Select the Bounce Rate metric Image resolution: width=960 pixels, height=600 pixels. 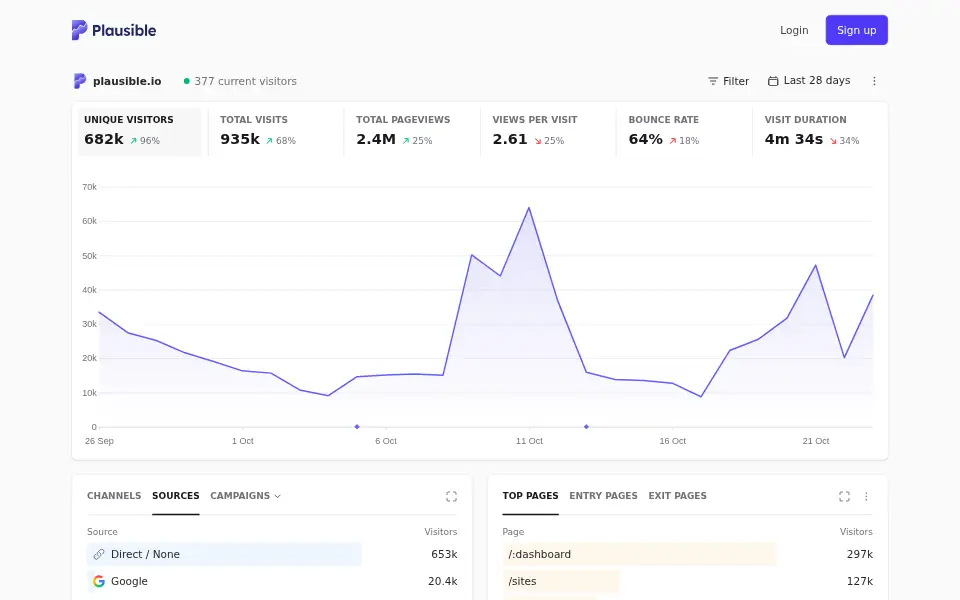[684, 132]
